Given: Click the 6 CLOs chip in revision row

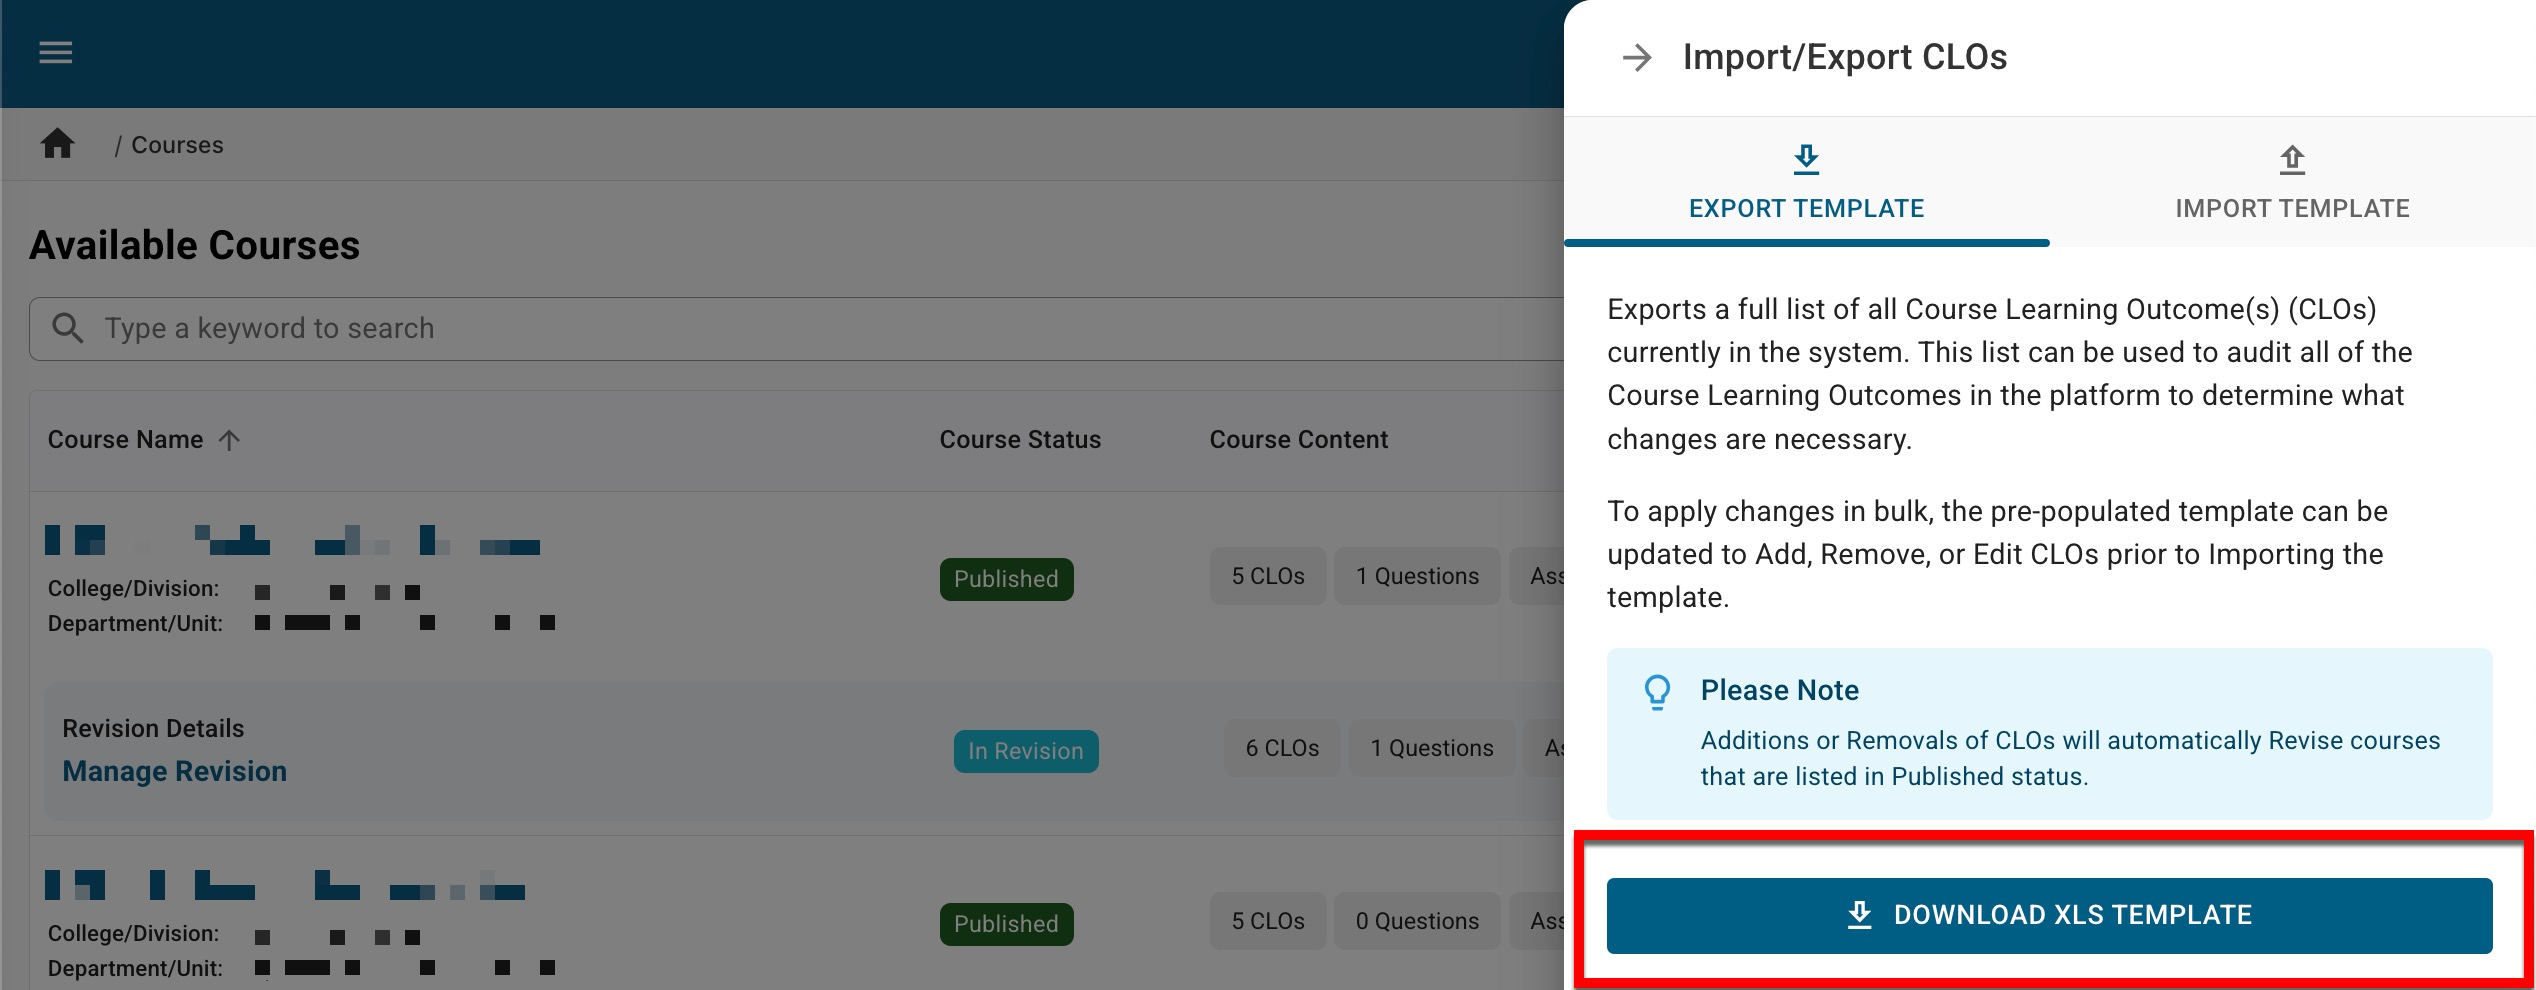Looking at the screenshot, I should pyautogui.click(x=1281, y=748).
